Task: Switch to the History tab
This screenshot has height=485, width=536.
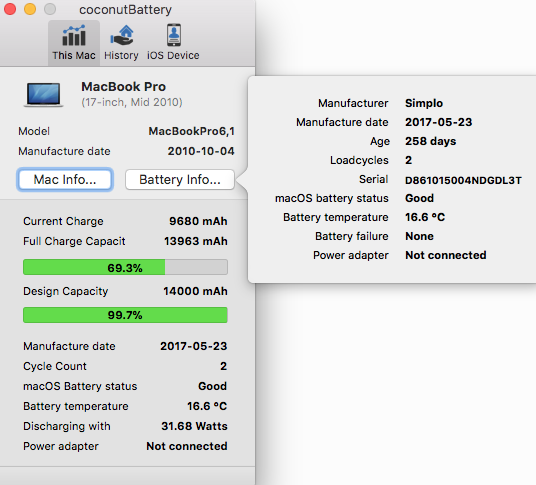Action: [x=121, y=43]
